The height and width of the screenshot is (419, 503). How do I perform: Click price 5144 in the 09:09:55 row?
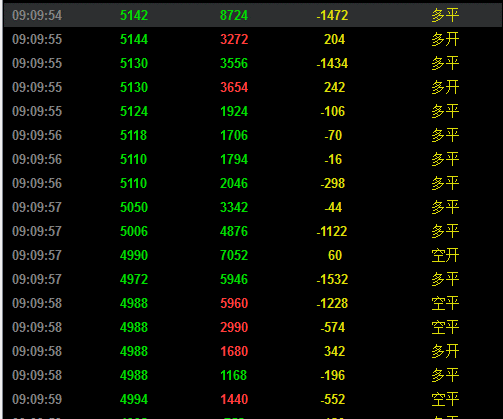point(134,39)
